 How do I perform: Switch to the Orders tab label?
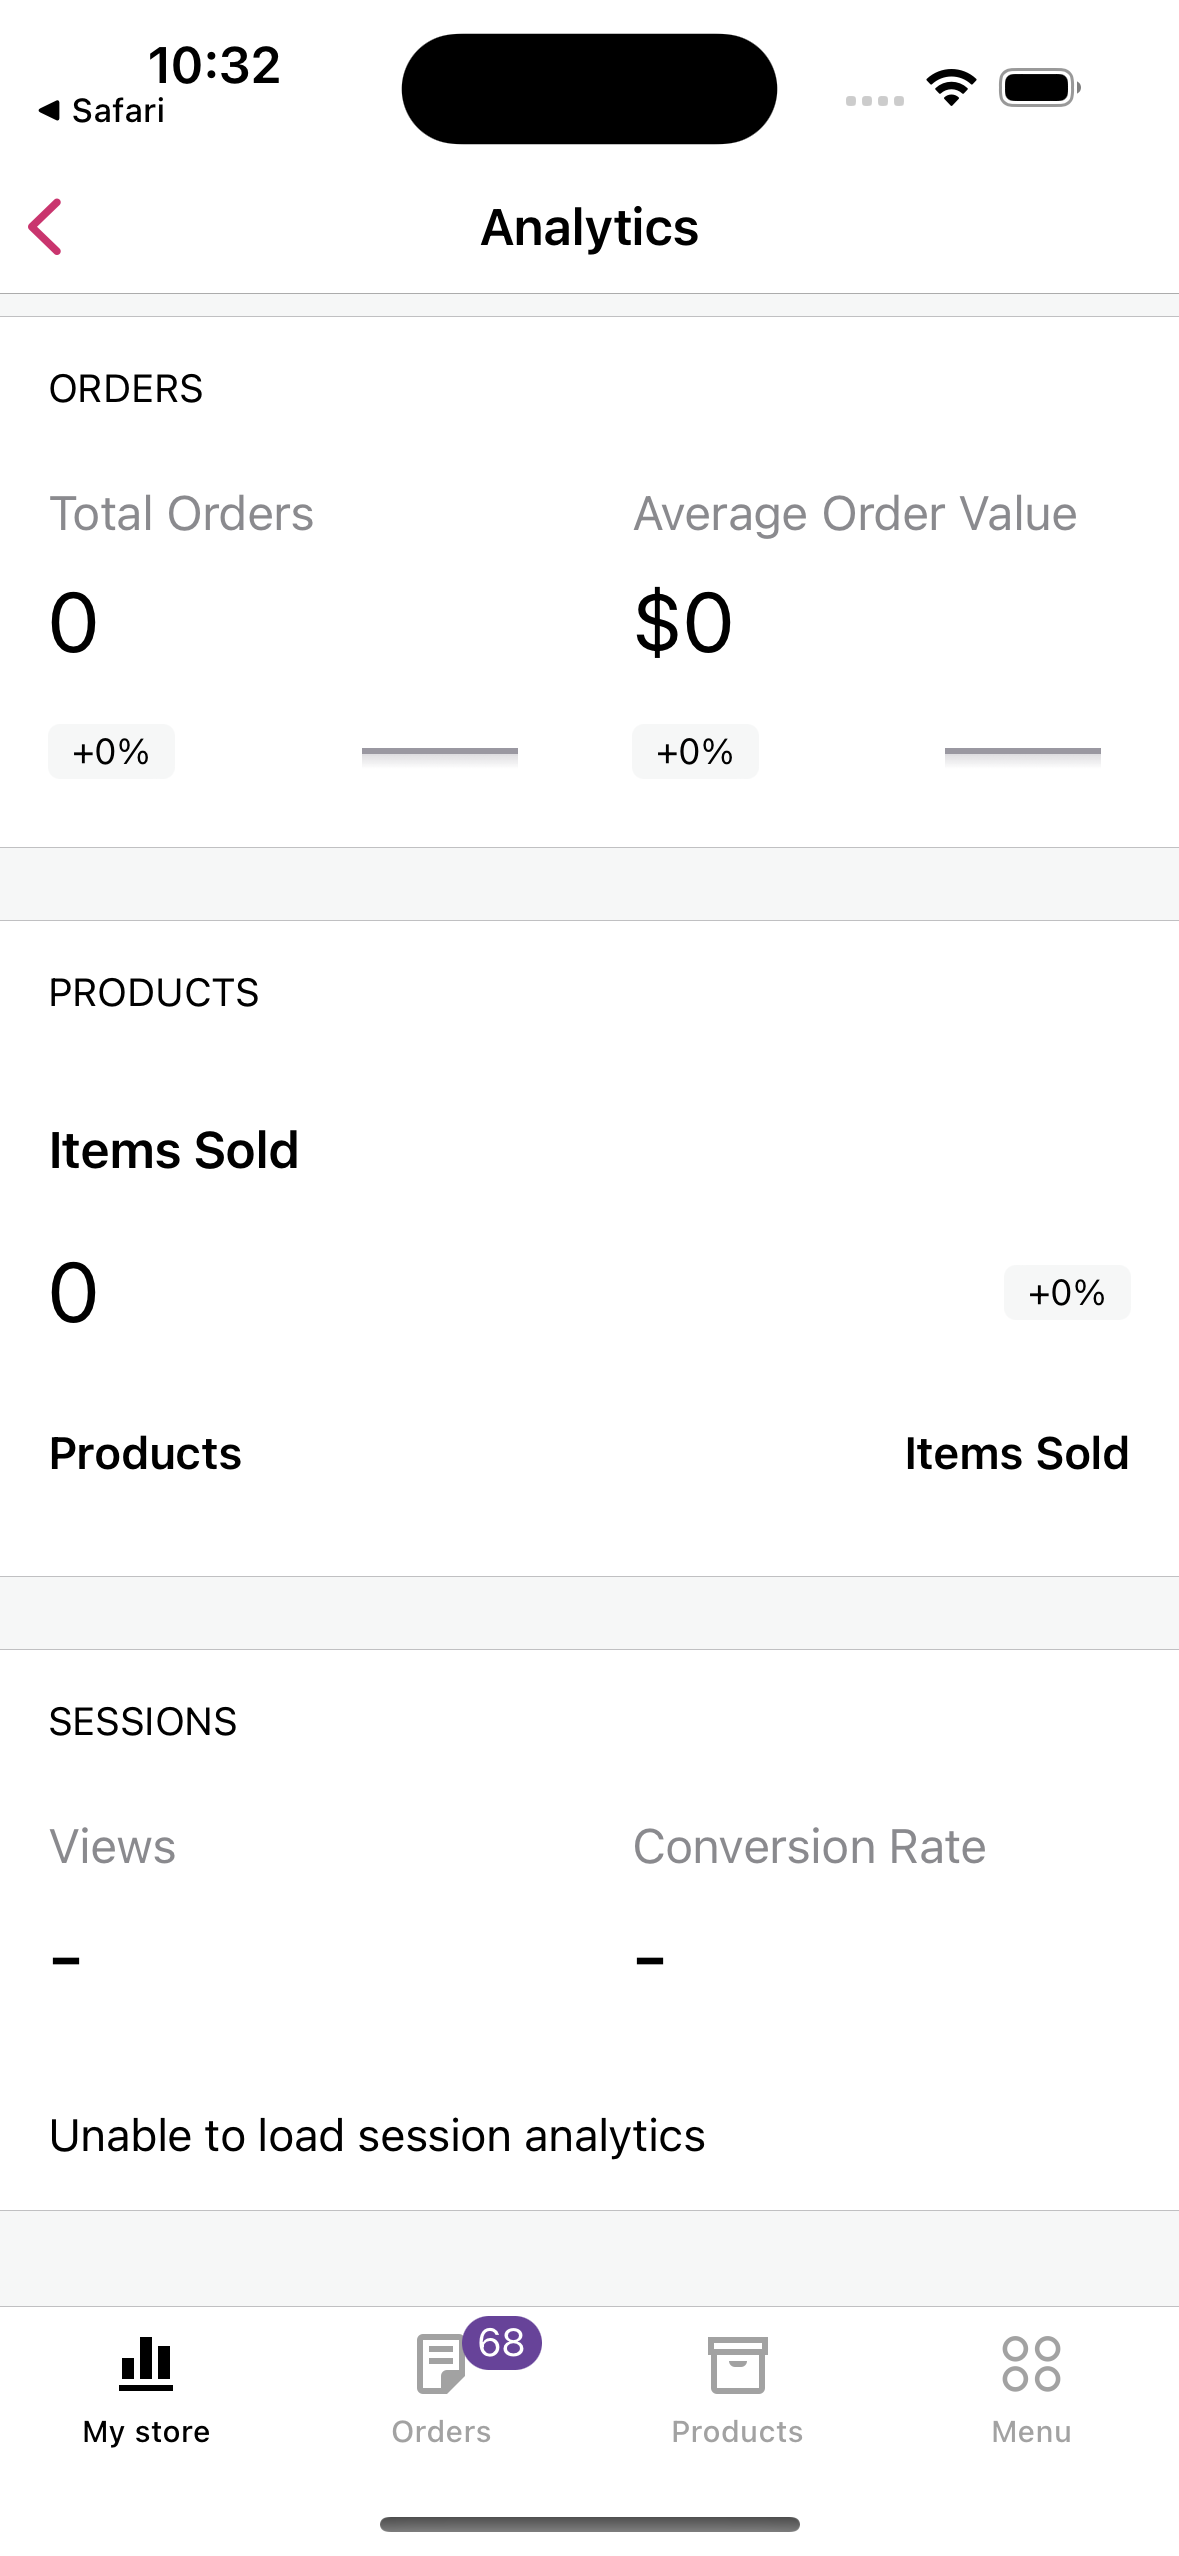click(x=441, y=2431)
